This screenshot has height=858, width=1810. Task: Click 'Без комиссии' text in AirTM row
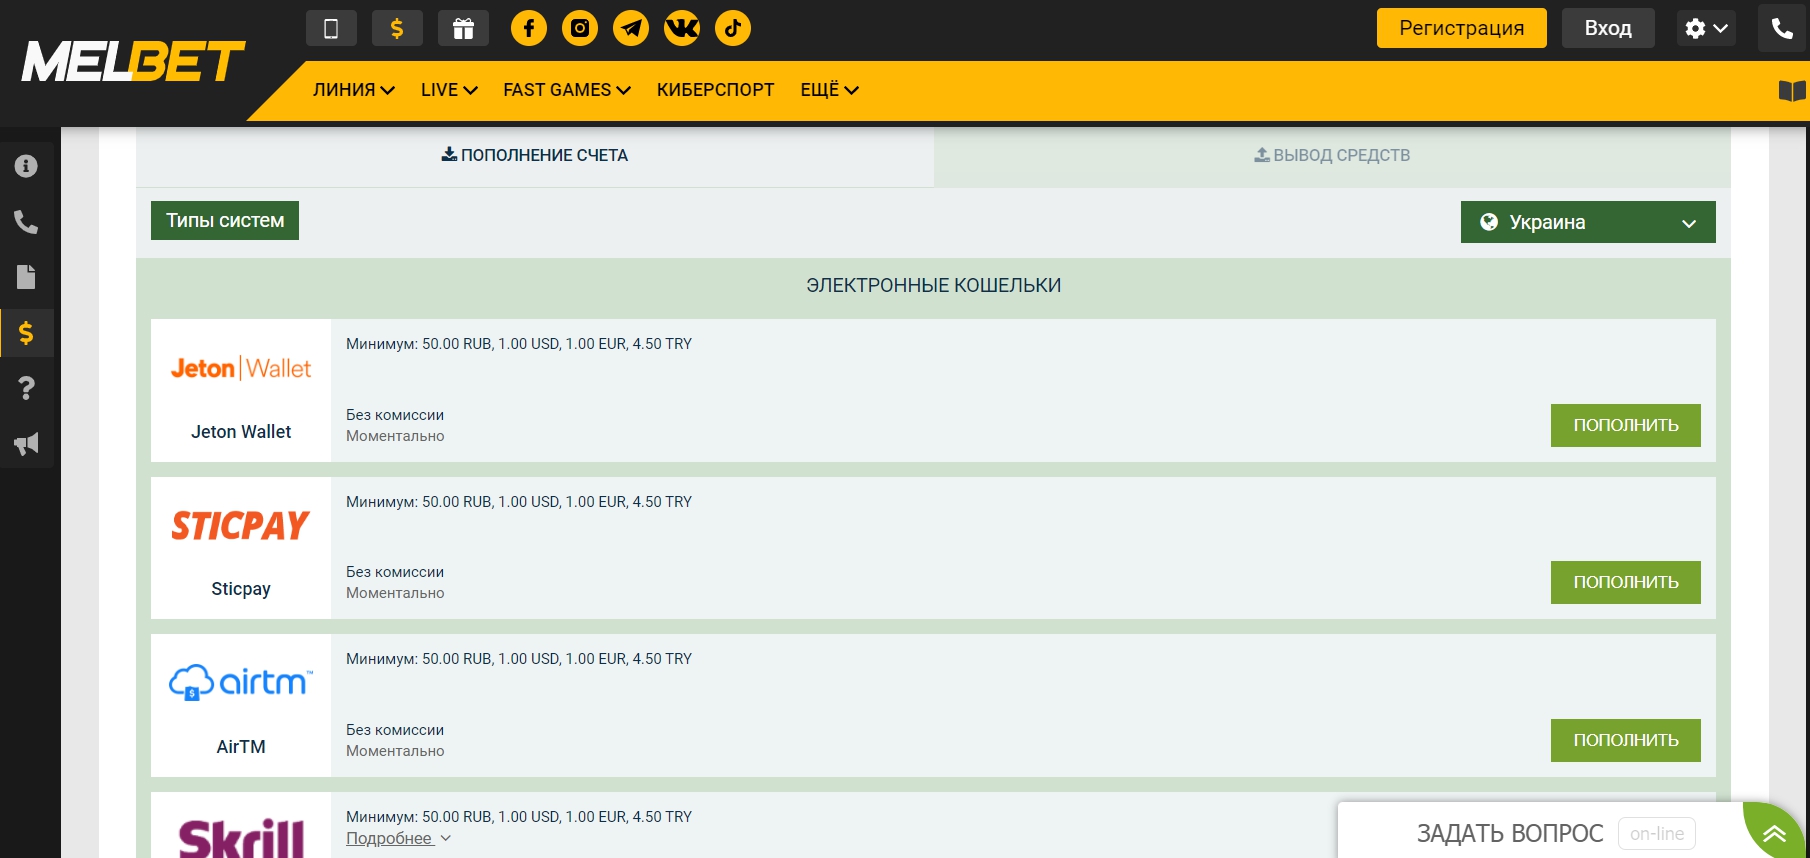[x=395, y=730]
